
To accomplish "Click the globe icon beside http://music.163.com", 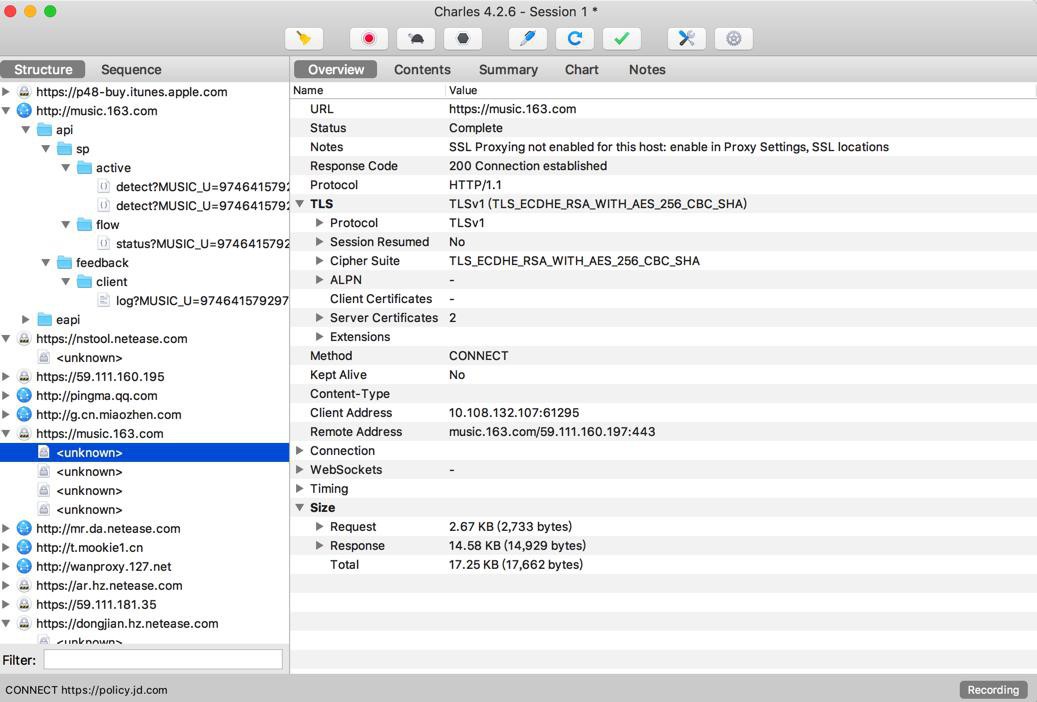I will 24,110.
